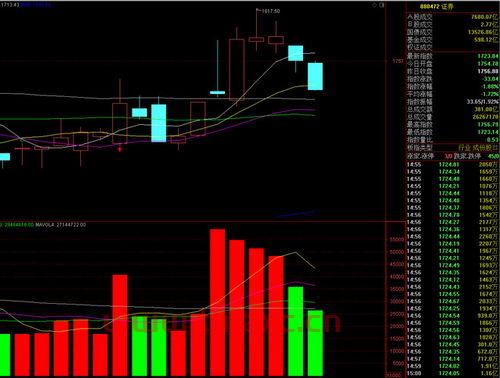This screenshot has height=378, width=500.
Task: Open the 行业 link in 板指类型 row
Action: click(x=465, y=147)
